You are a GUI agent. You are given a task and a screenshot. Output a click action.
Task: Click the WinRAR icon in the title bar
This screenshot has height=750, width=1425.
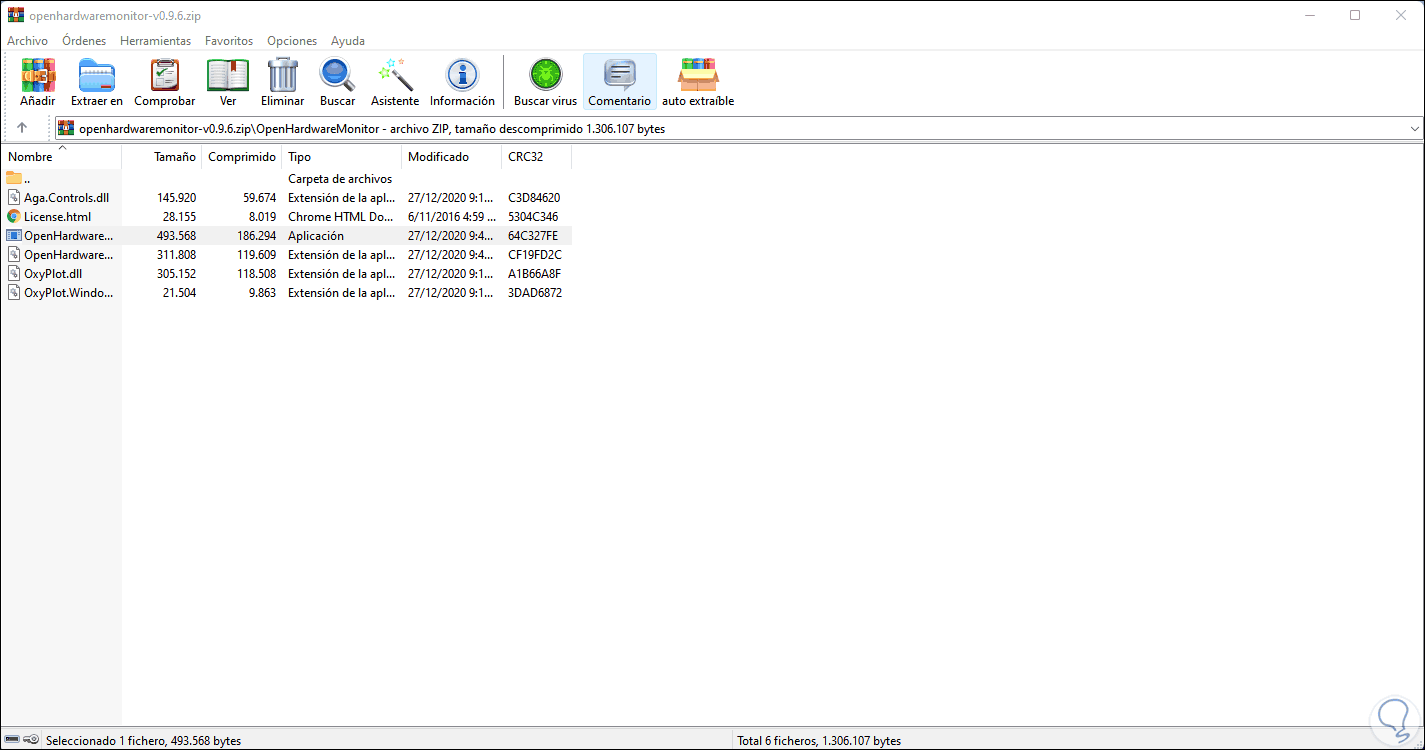click(x=15, y=15)
